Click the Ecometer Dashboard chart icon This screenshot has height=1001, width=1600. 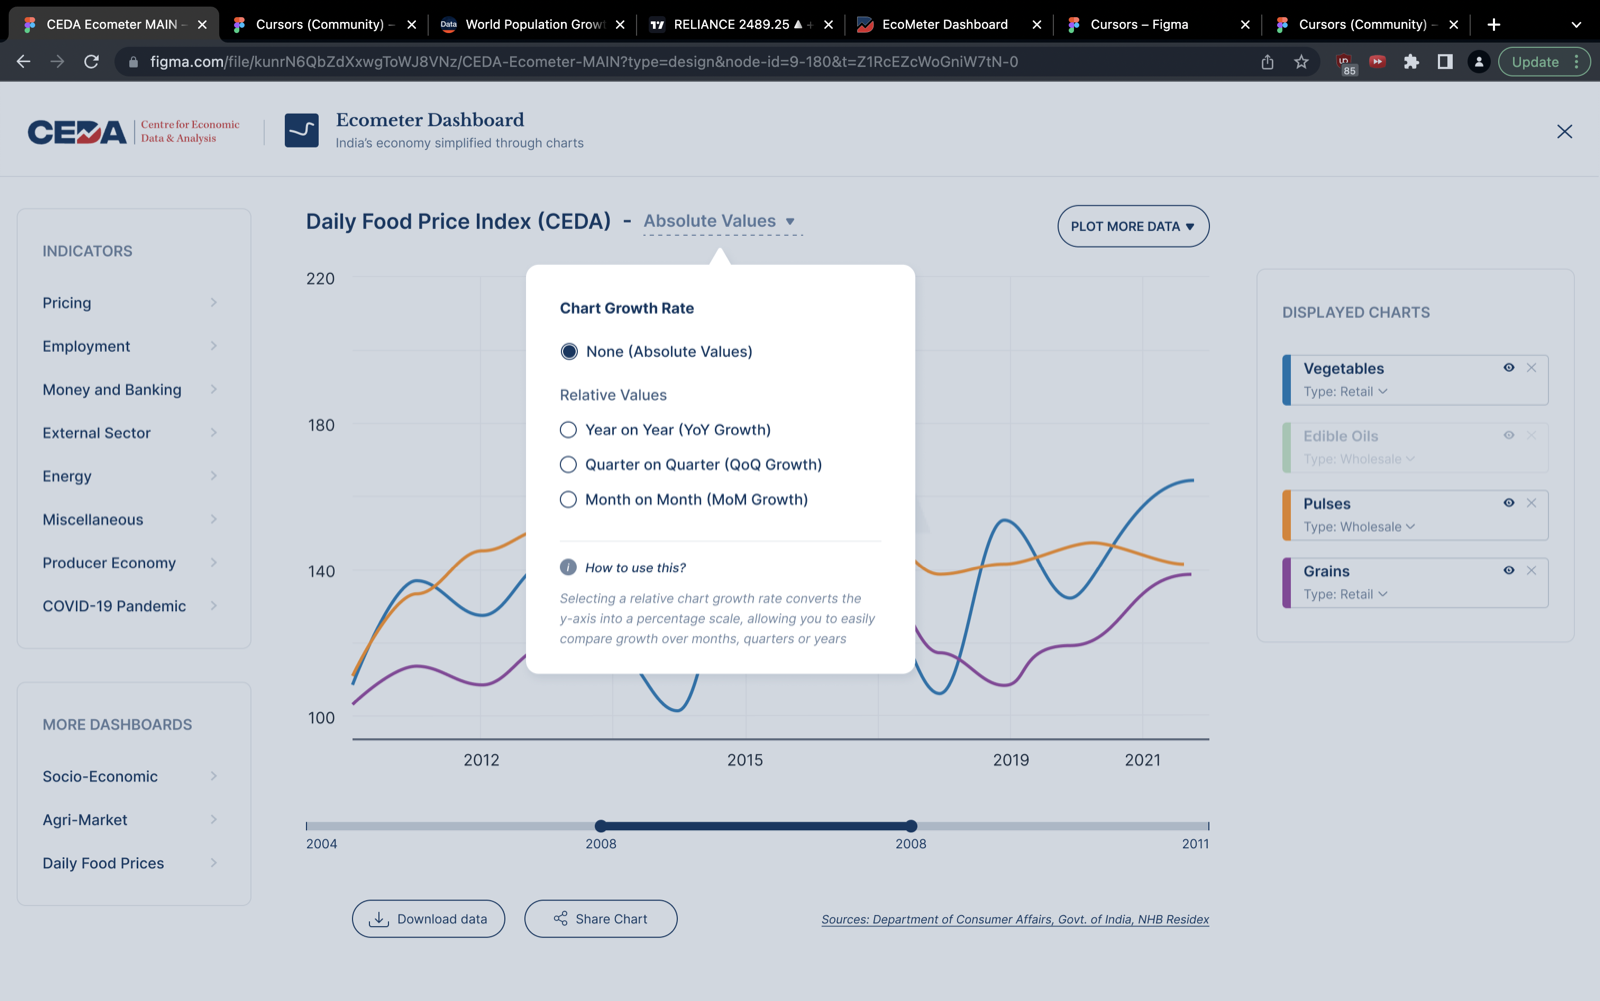tap(302, 131)
